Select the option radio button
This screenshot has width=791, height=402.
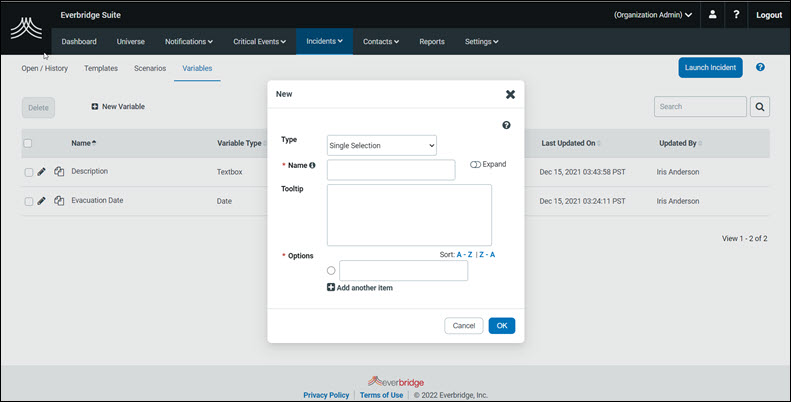click(x=331, y=270)
